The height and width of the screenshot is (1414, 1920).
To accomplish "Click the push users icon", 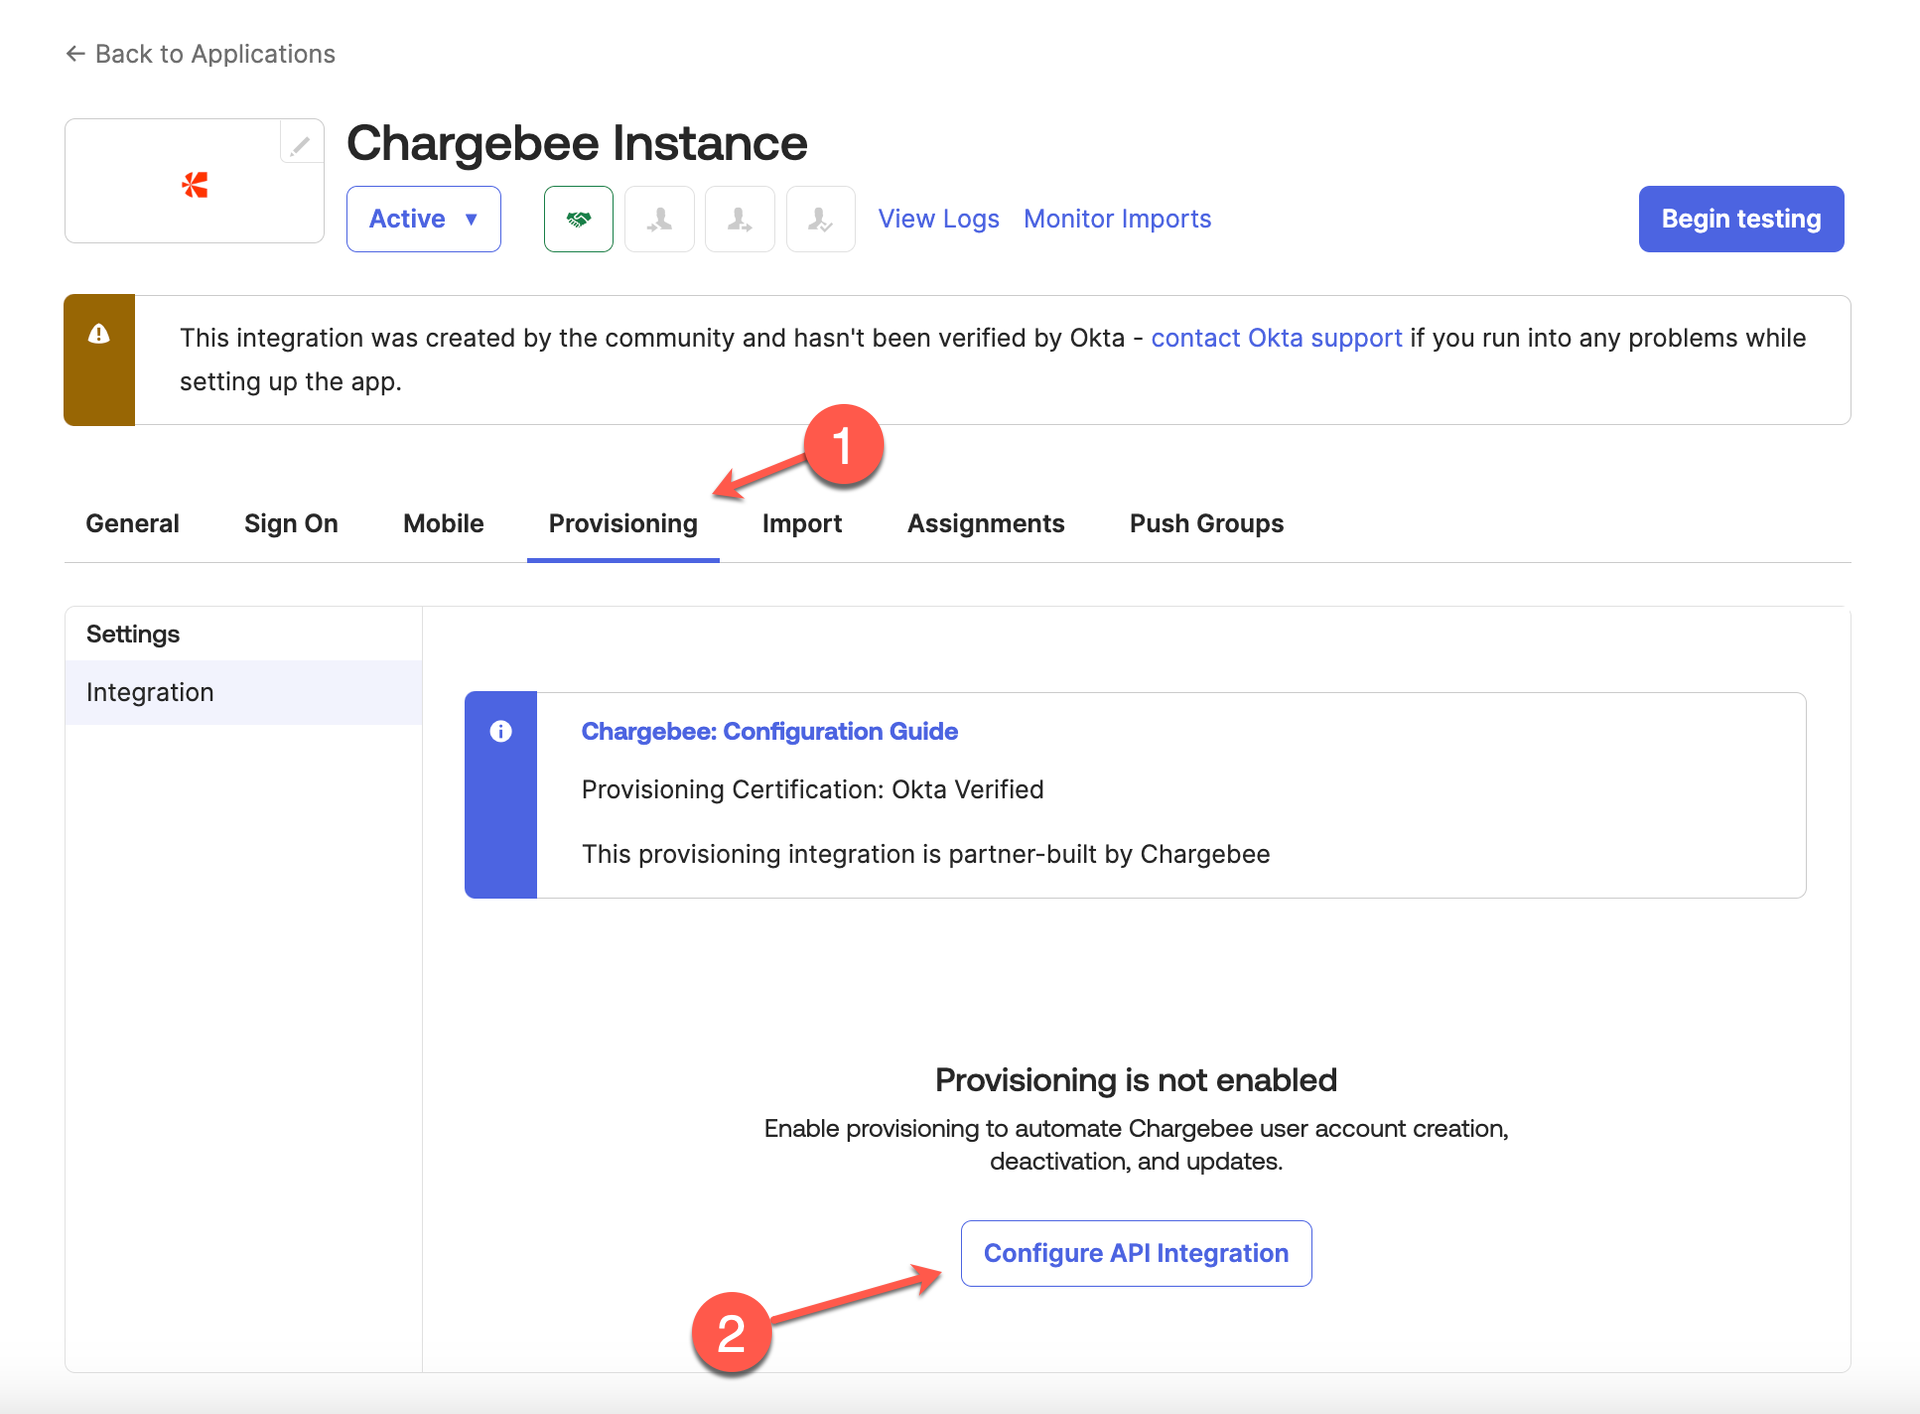I will coord(739,219).
